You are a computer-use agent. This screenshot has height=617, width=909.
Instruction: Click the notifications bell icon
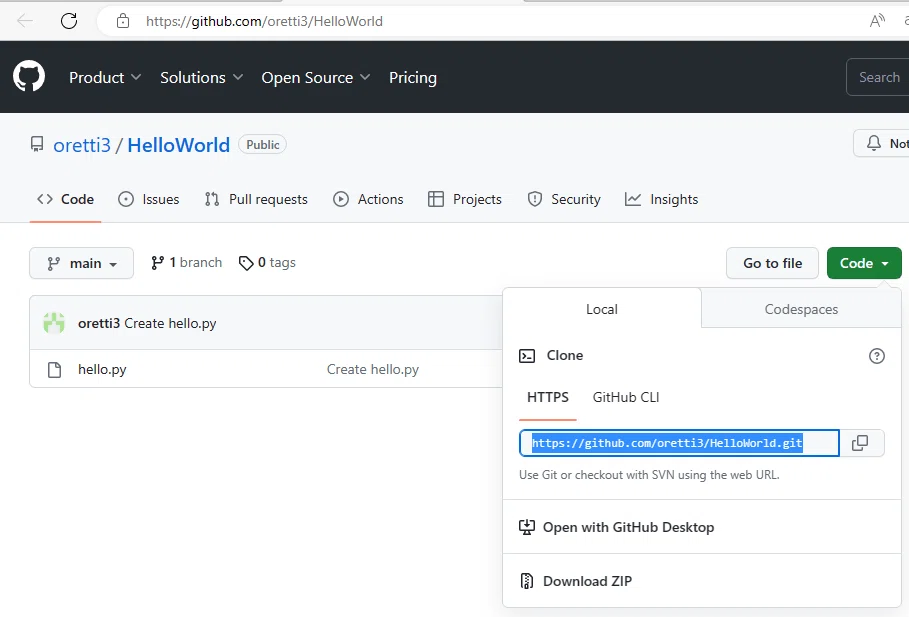click(x=874, y=143)
